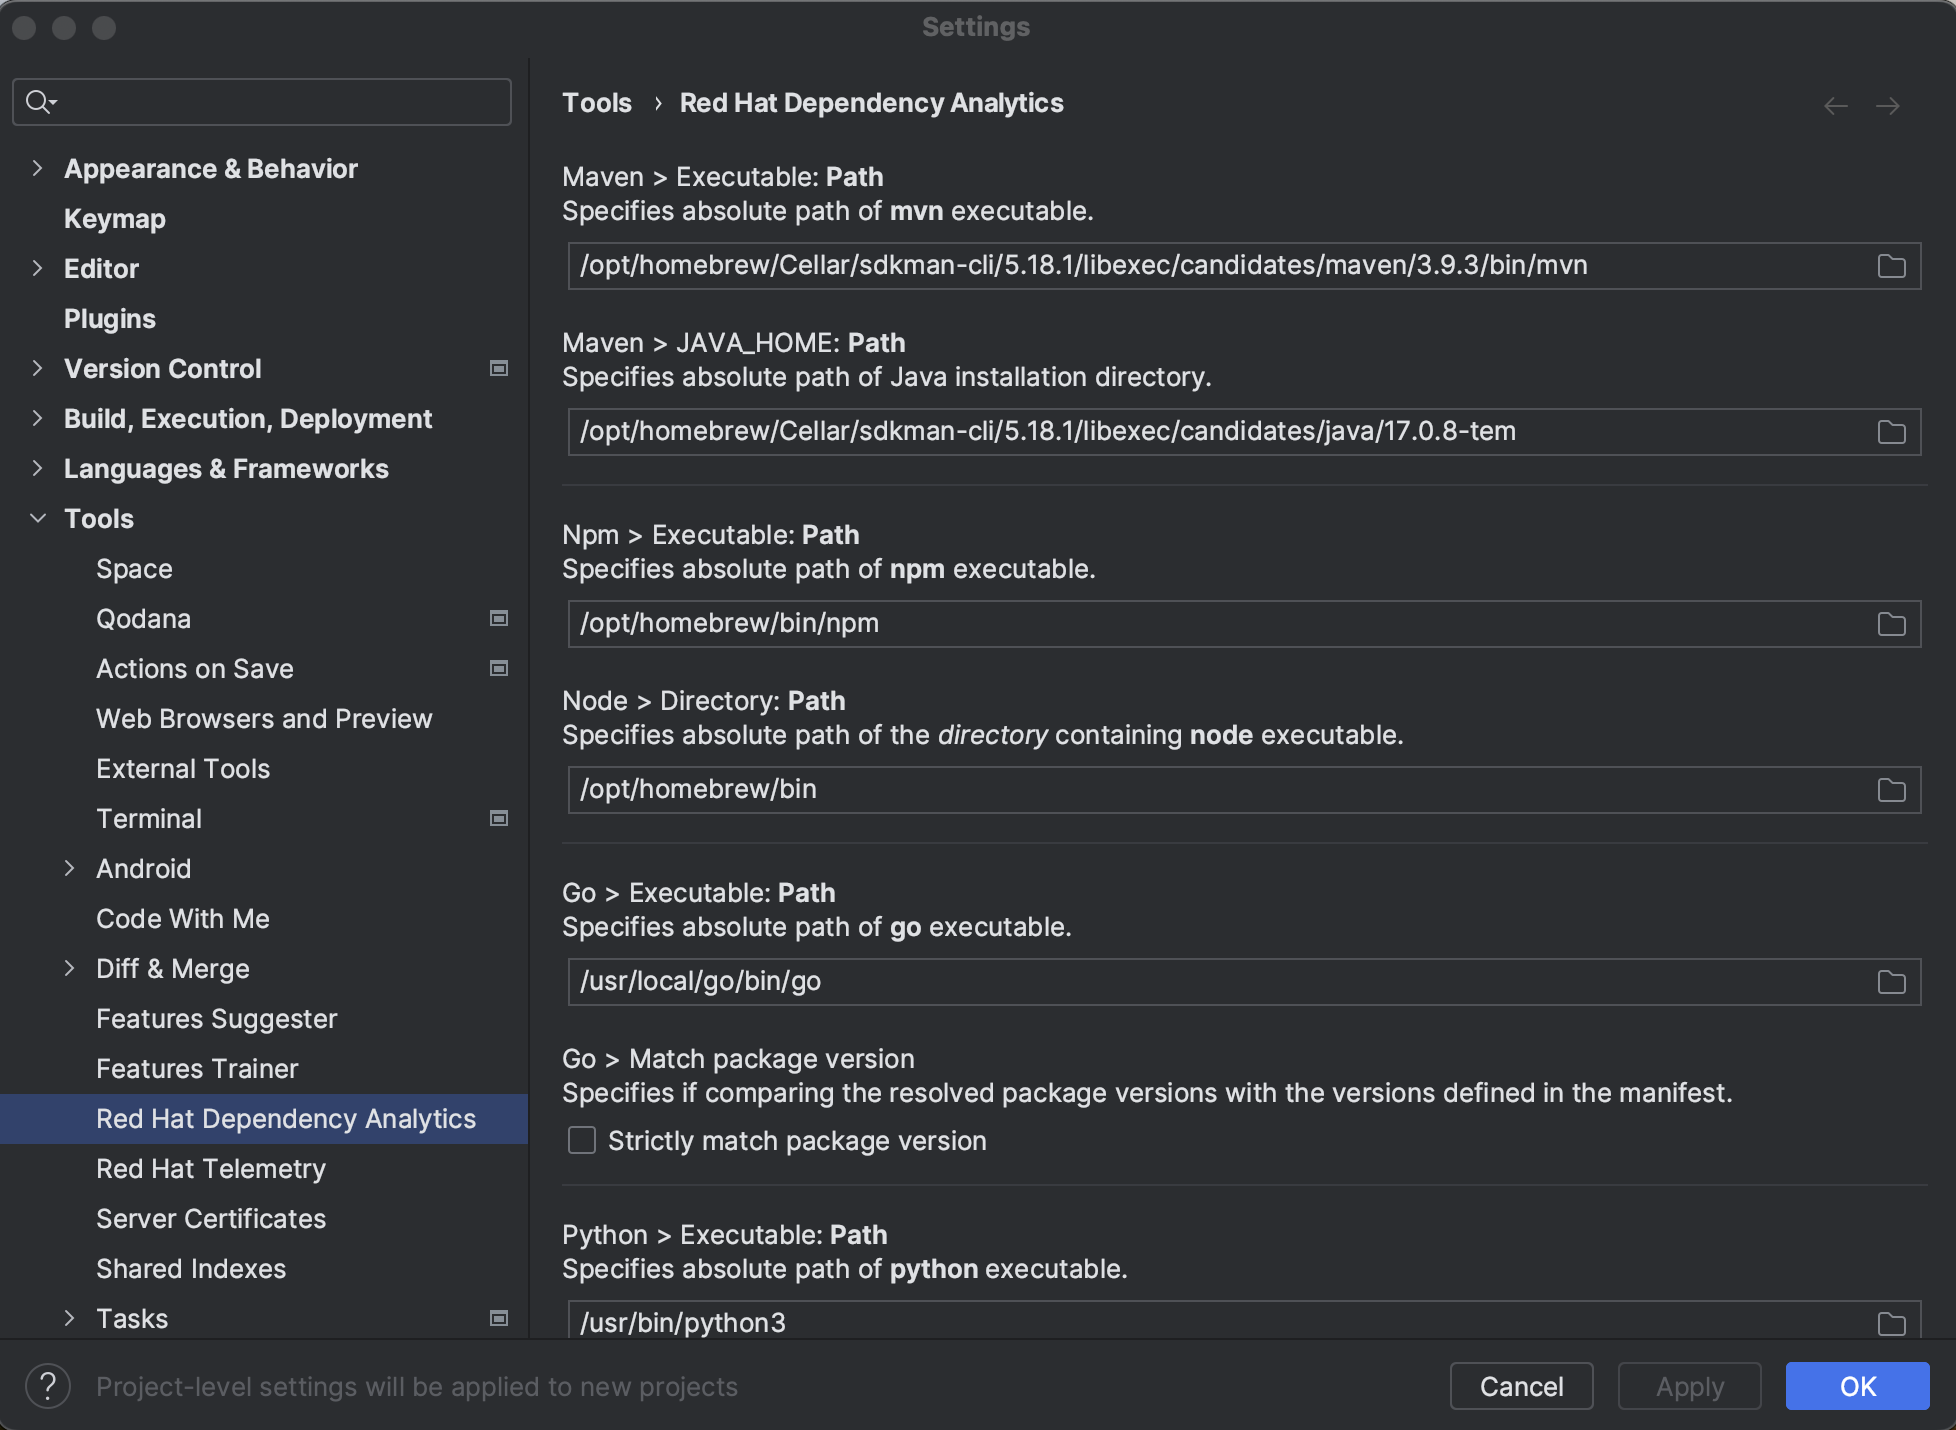Expand the Android settings node
1956x1430 pixels.
(x=69, y=868)
